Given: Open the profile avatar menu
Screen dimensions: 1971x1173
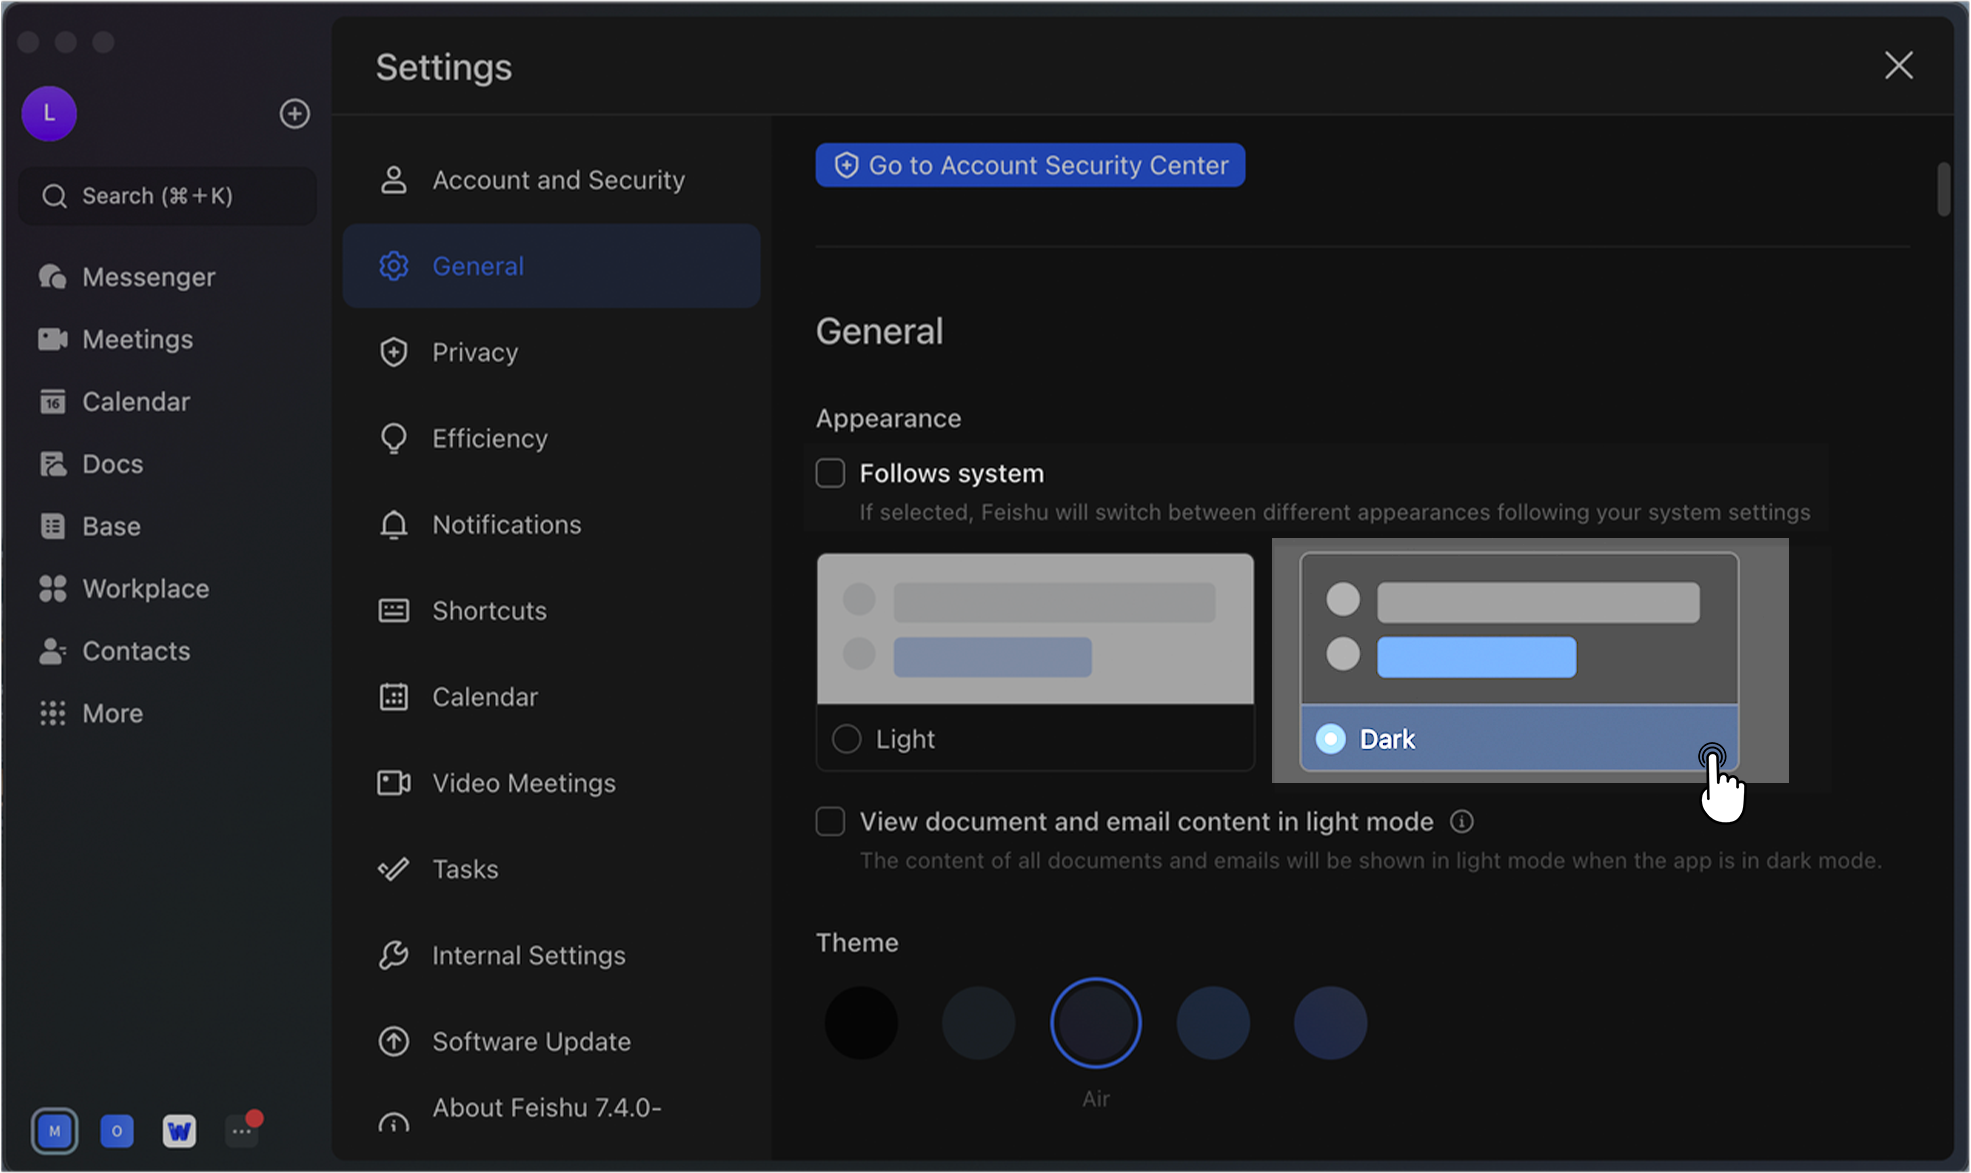Looking at the screenshot, I should [49, 113].
